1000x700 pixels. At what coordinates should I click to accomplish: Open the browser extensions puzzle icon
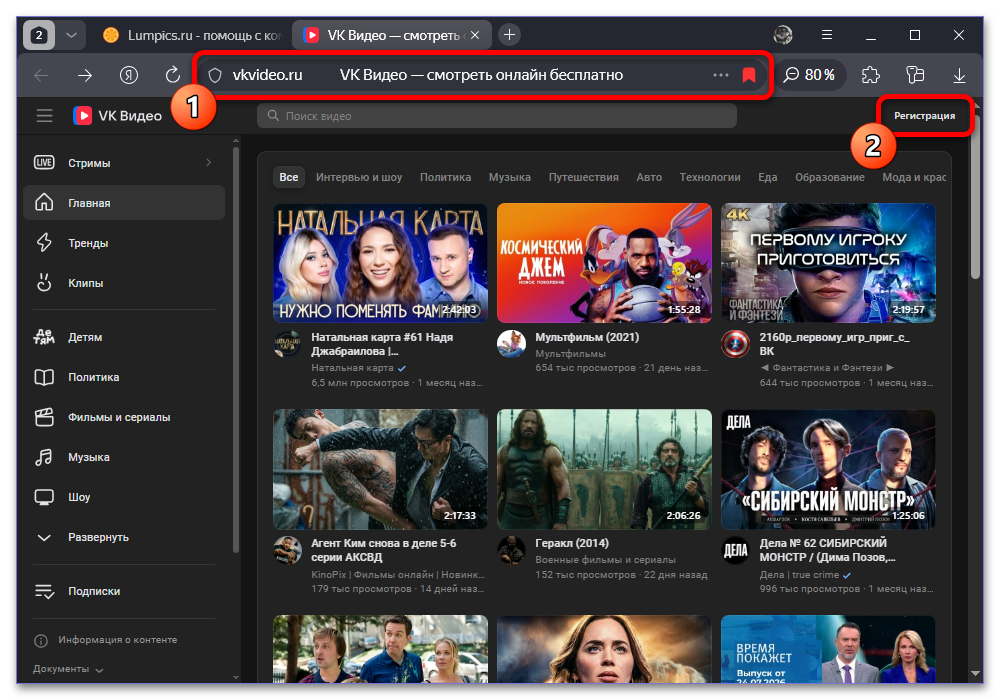tap(870, 75)
